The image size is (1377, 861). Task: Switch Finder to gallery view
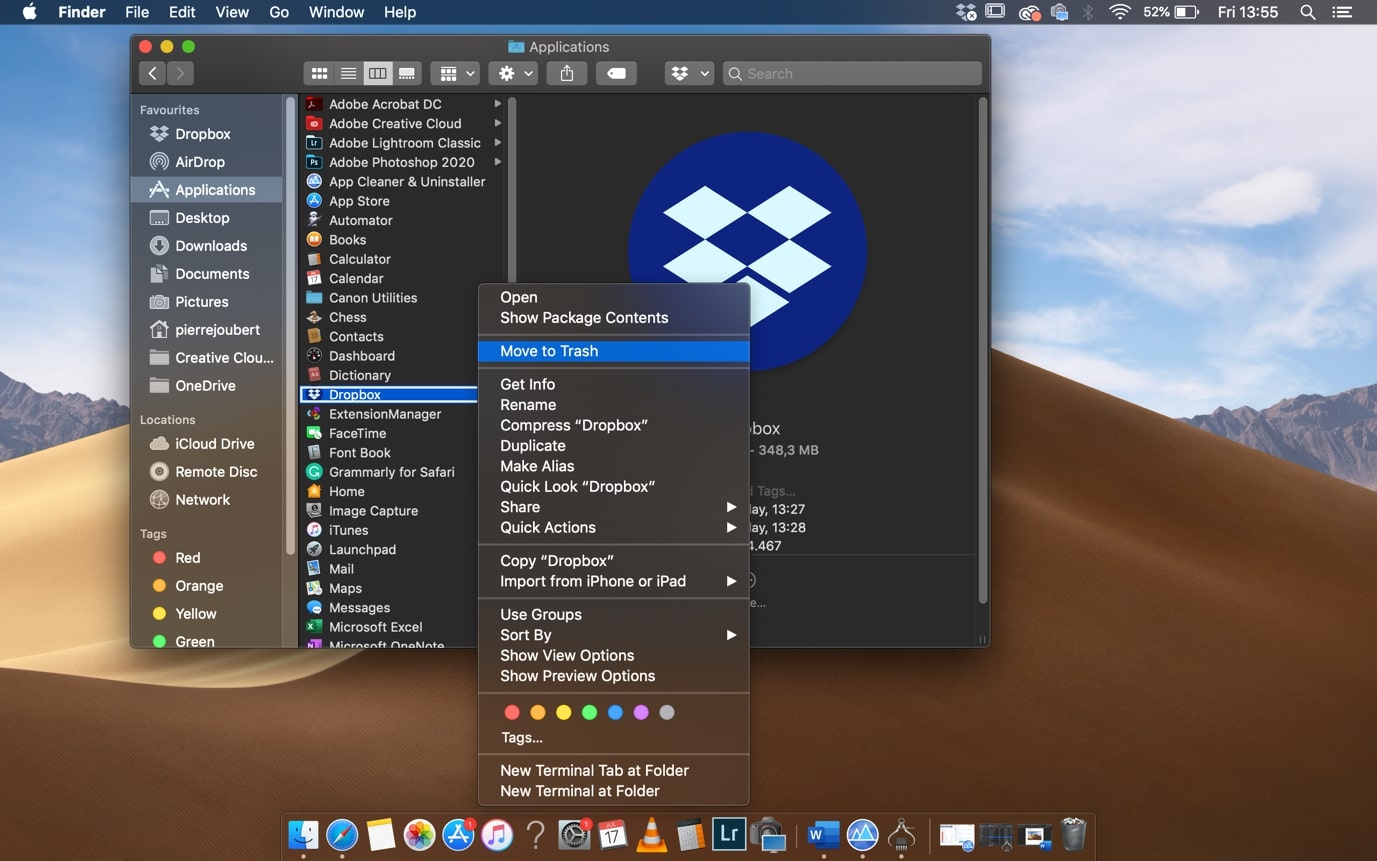coord(407,73)
